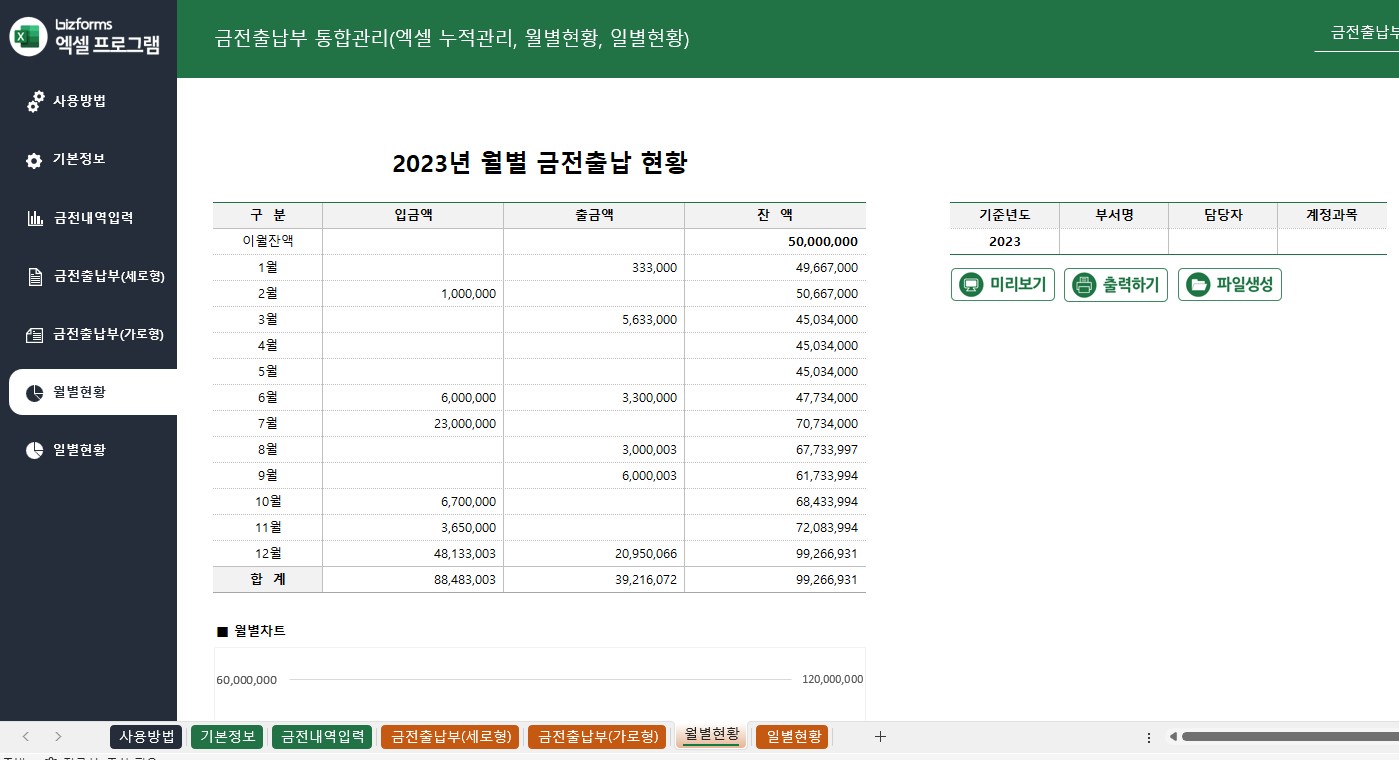Click the document icon beside 금전출납부(세로형)
Screen dimensions: 1399x760
click(34, 277)
